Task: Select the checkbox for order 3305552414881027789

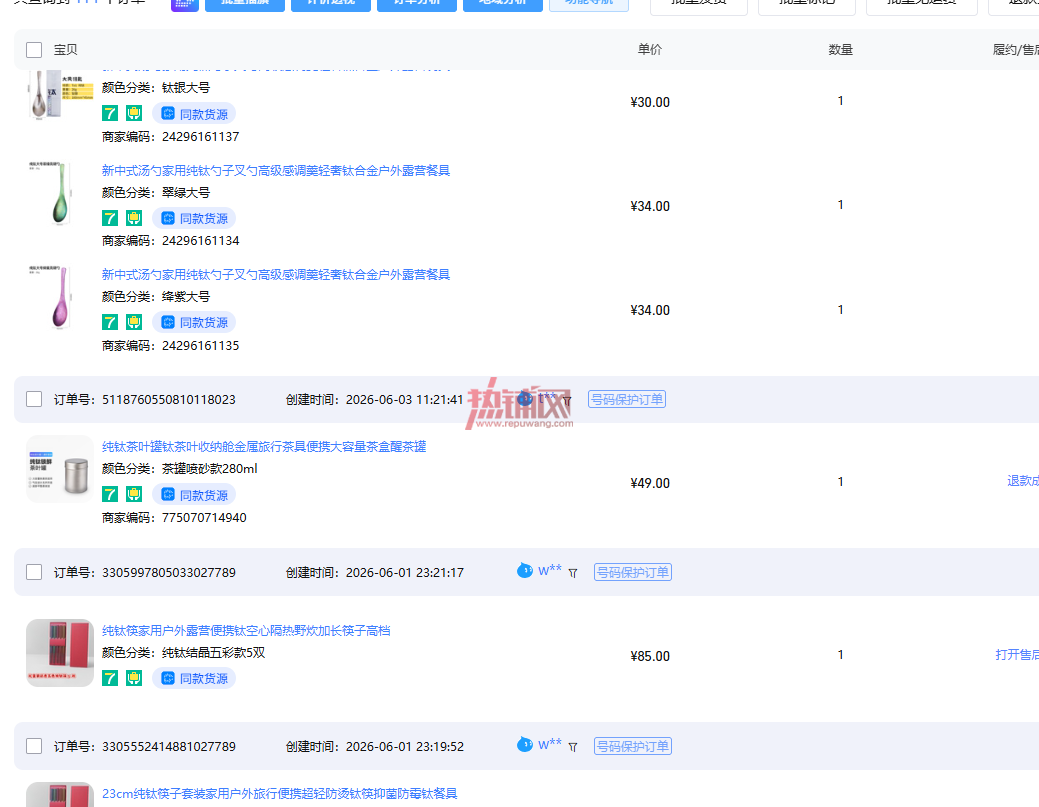Action: tap(34, 746)
